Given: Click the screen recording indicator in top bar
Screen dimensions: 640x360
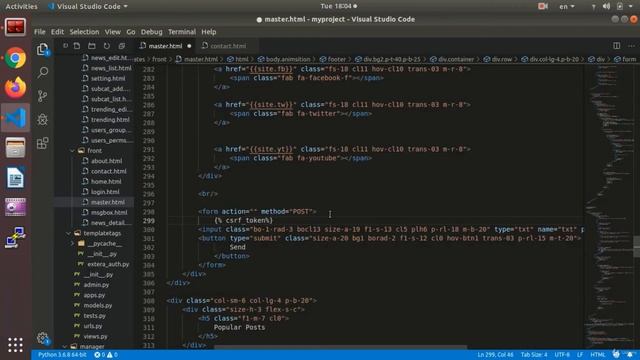Looking at the screenshot, I should click(542, 6).
